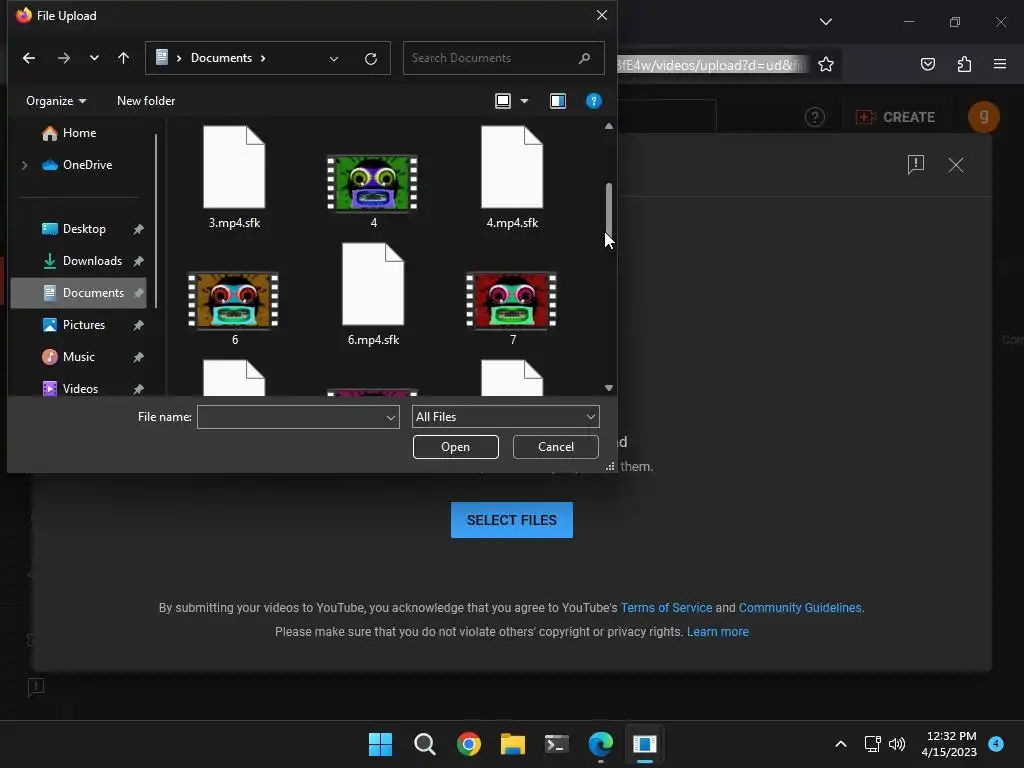Cancel the File Upload dialog
Image resolution: width=1024 pixels, height=768 pixels.
pyautogui.click(x=556, y=447)
